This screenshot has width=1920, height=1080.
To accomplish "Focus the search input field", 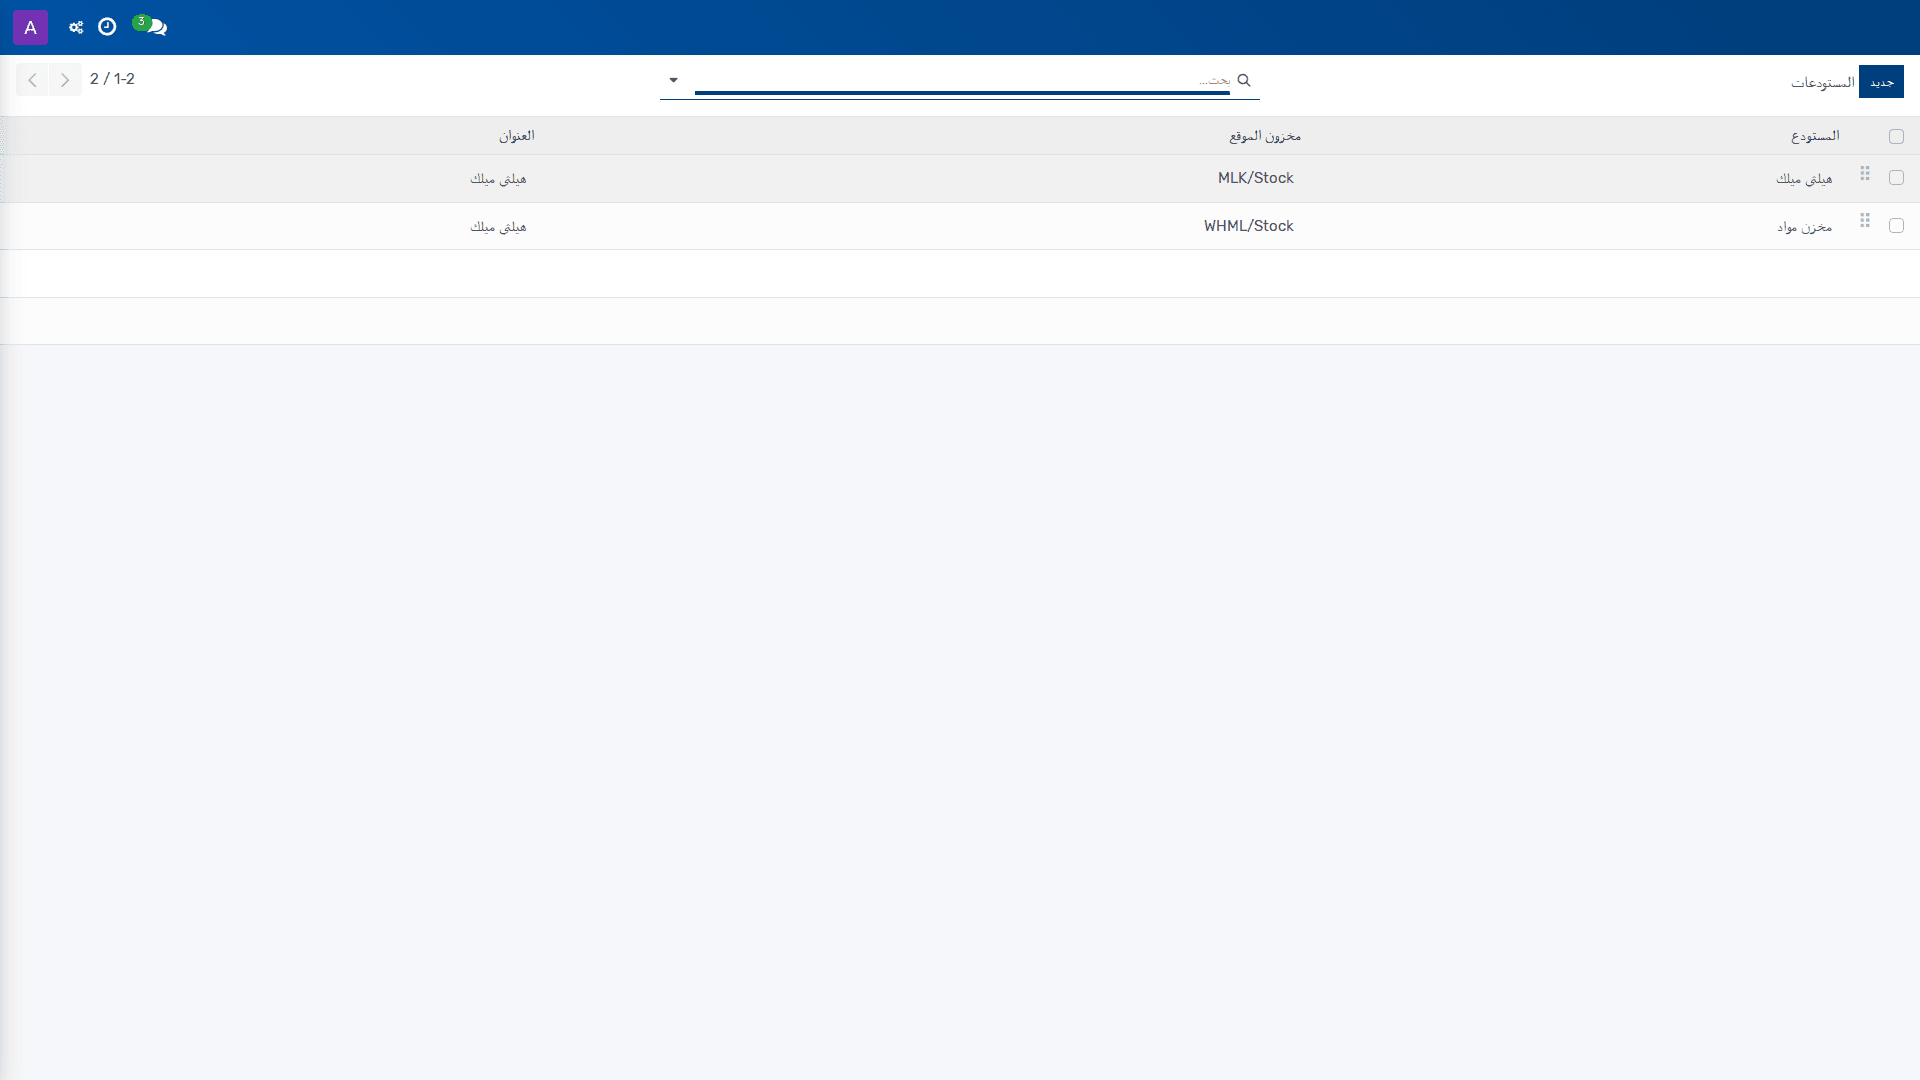I will tap(962, 80).
